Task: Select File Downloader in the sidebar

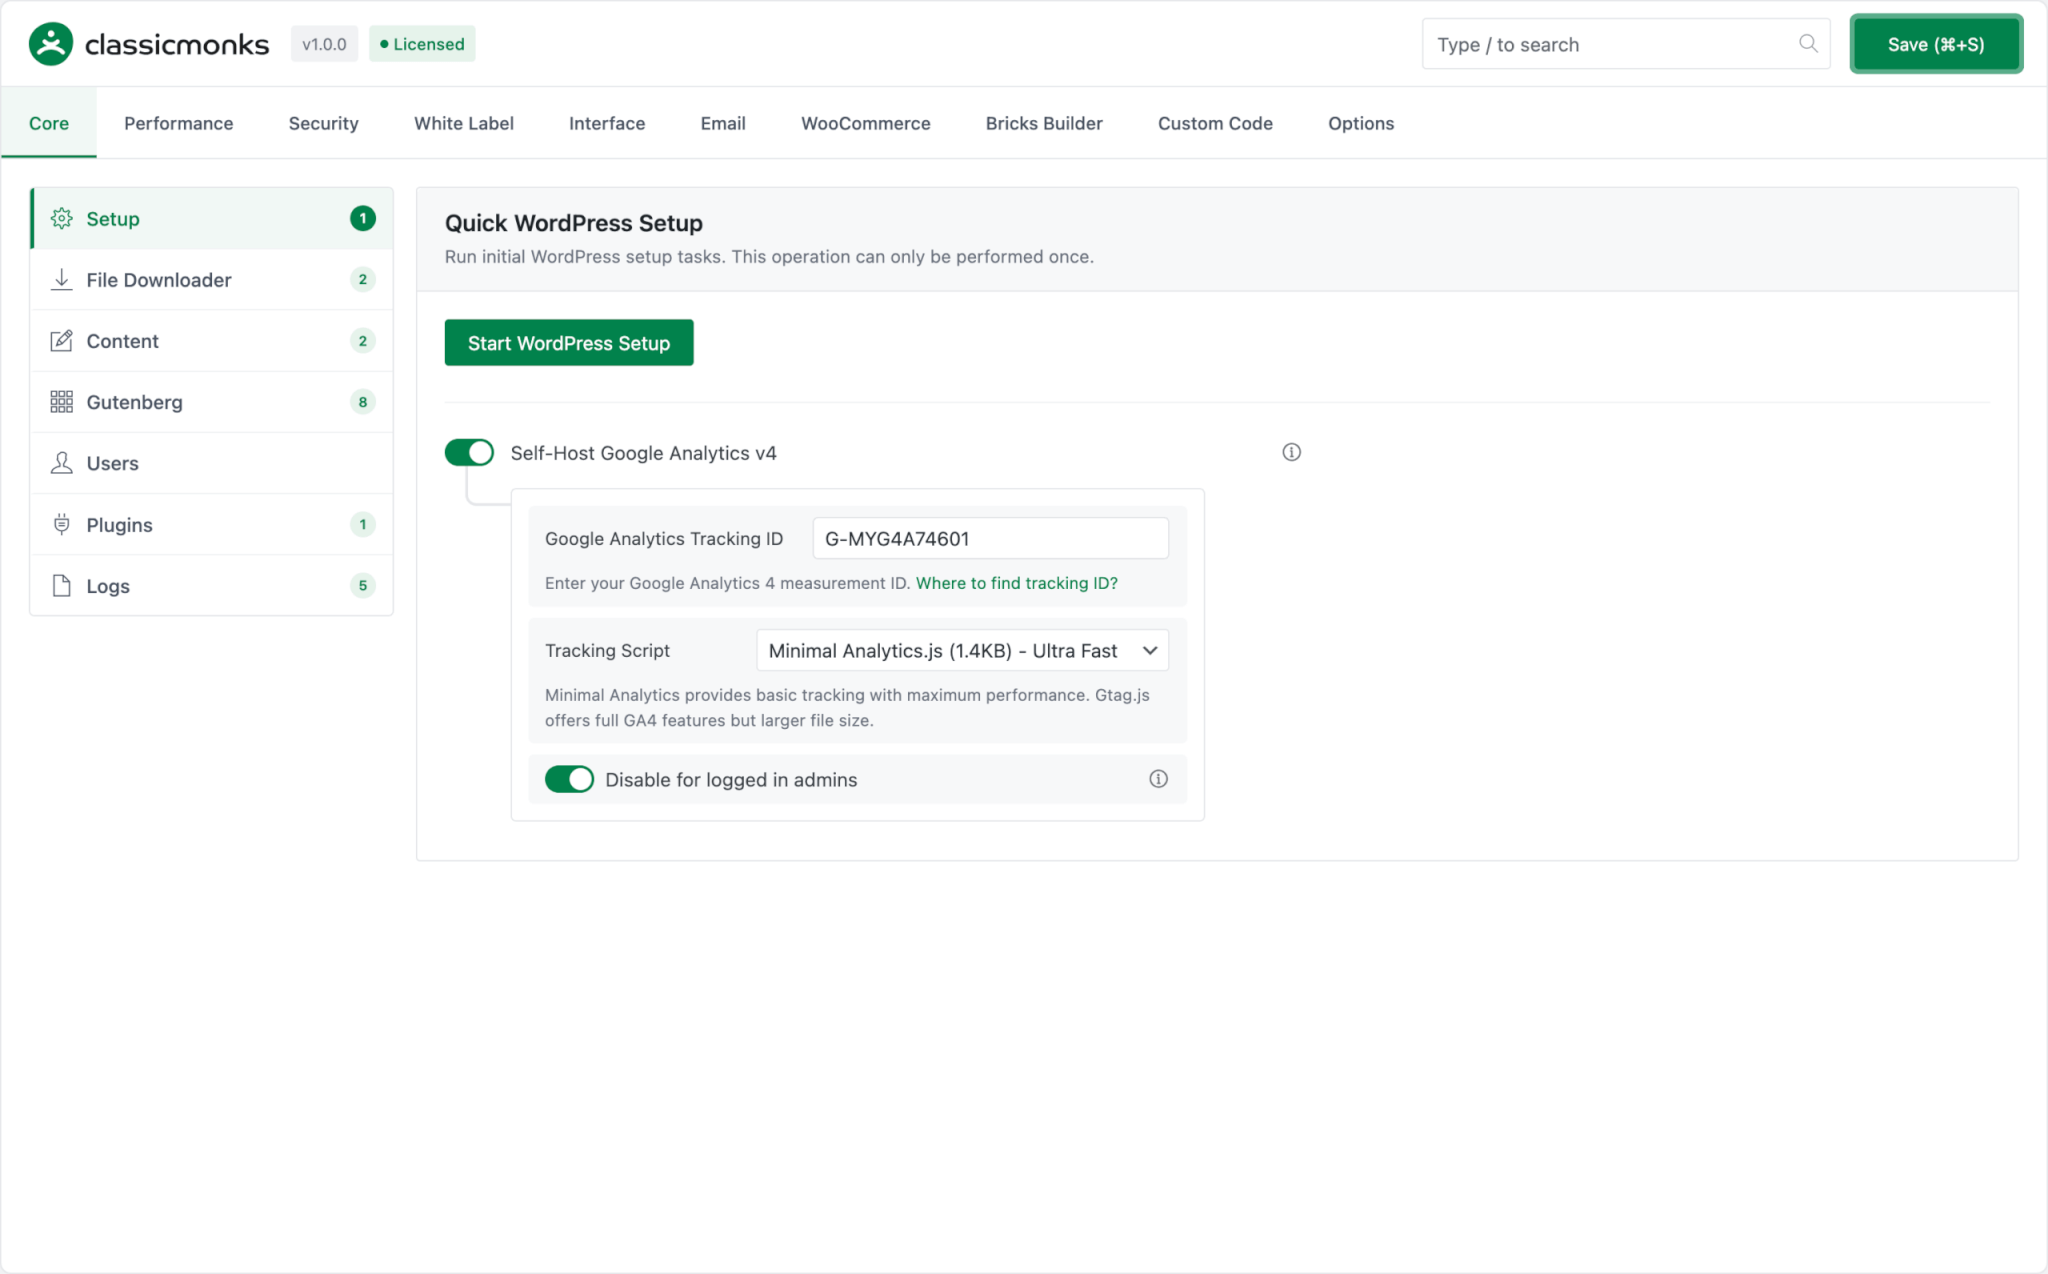Action: pyautogui.click(x=212, y=280)
